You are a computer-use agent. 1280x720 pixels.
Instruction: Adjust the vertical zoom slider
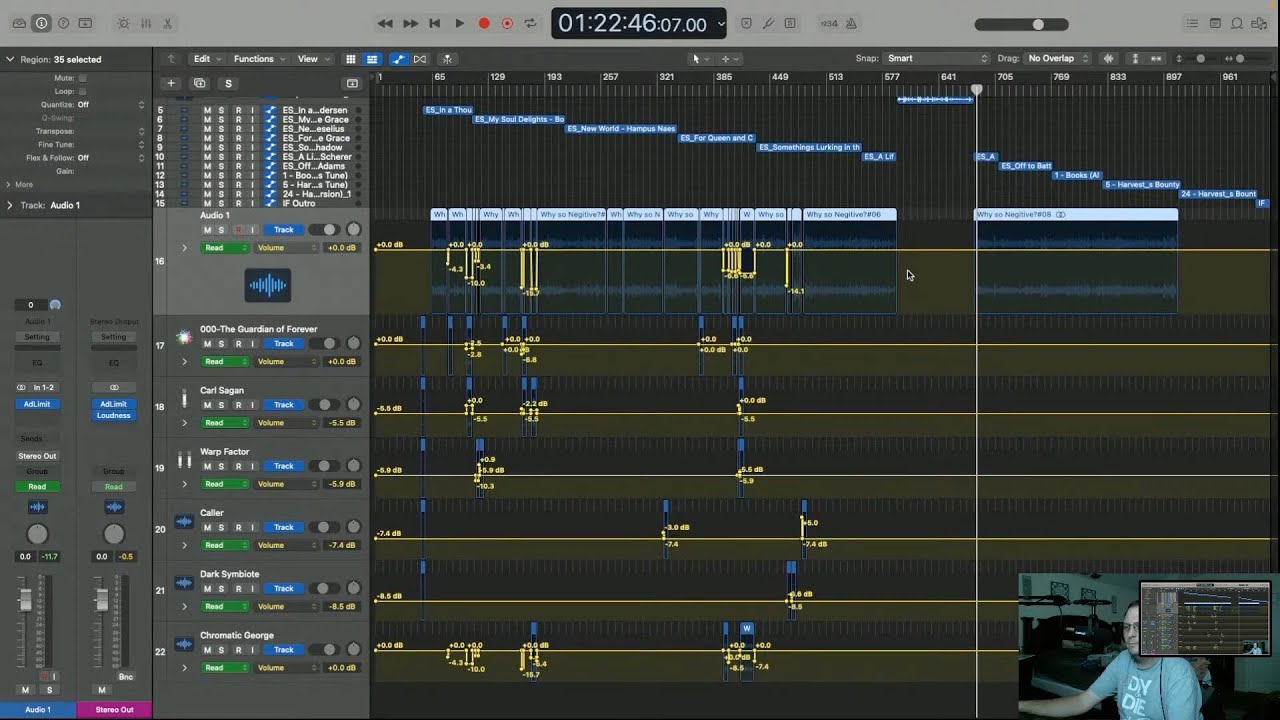[1201, 59]
